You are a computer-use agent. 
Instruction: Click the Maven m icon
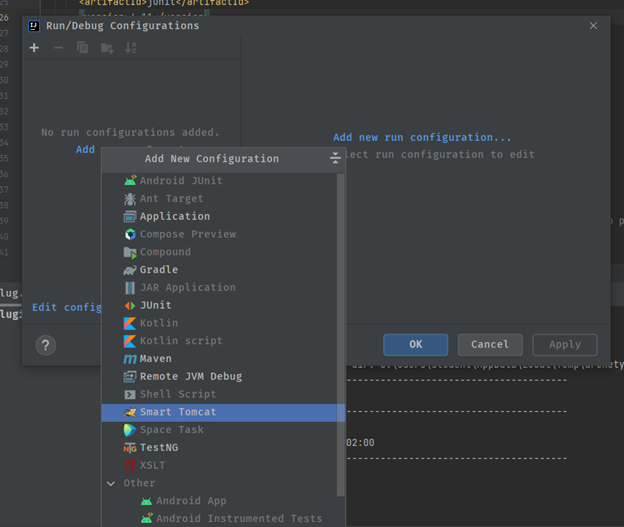pyautogui.click(x=130, y=359)
